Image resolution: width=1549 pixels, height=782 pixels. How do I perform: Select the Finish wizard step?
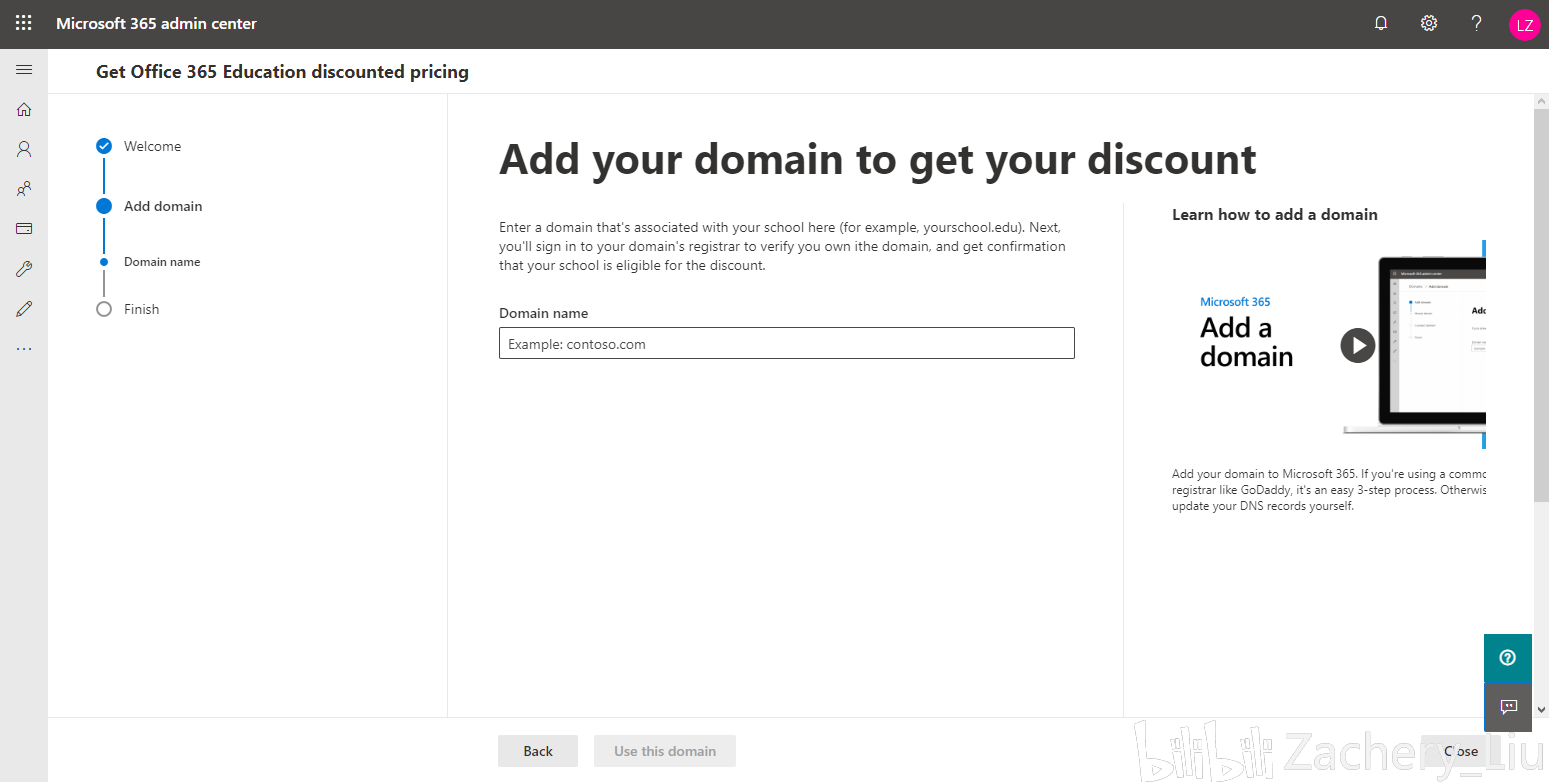pyautogui.click(x=129, y=309)
